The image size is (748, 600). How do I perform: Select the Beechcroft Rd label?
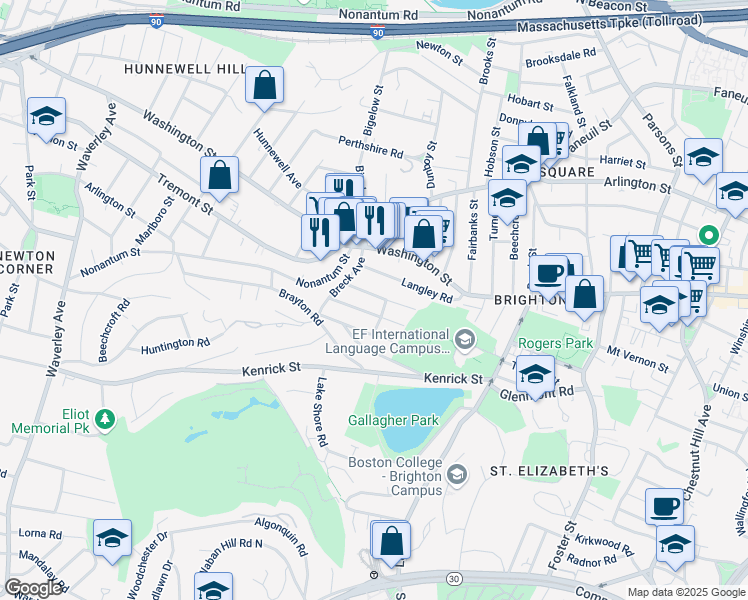(114, 330)
